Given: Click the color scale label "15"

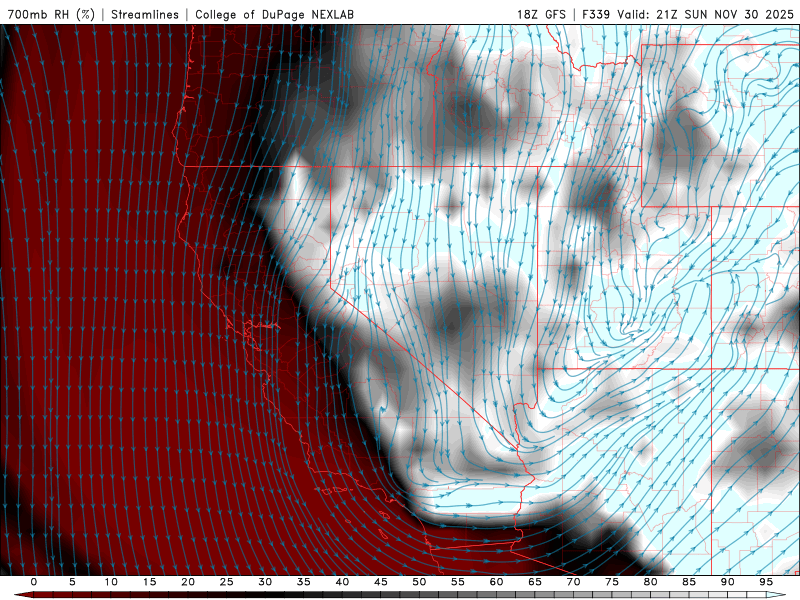Looking at the screenshot, I should tap(149, 582).
